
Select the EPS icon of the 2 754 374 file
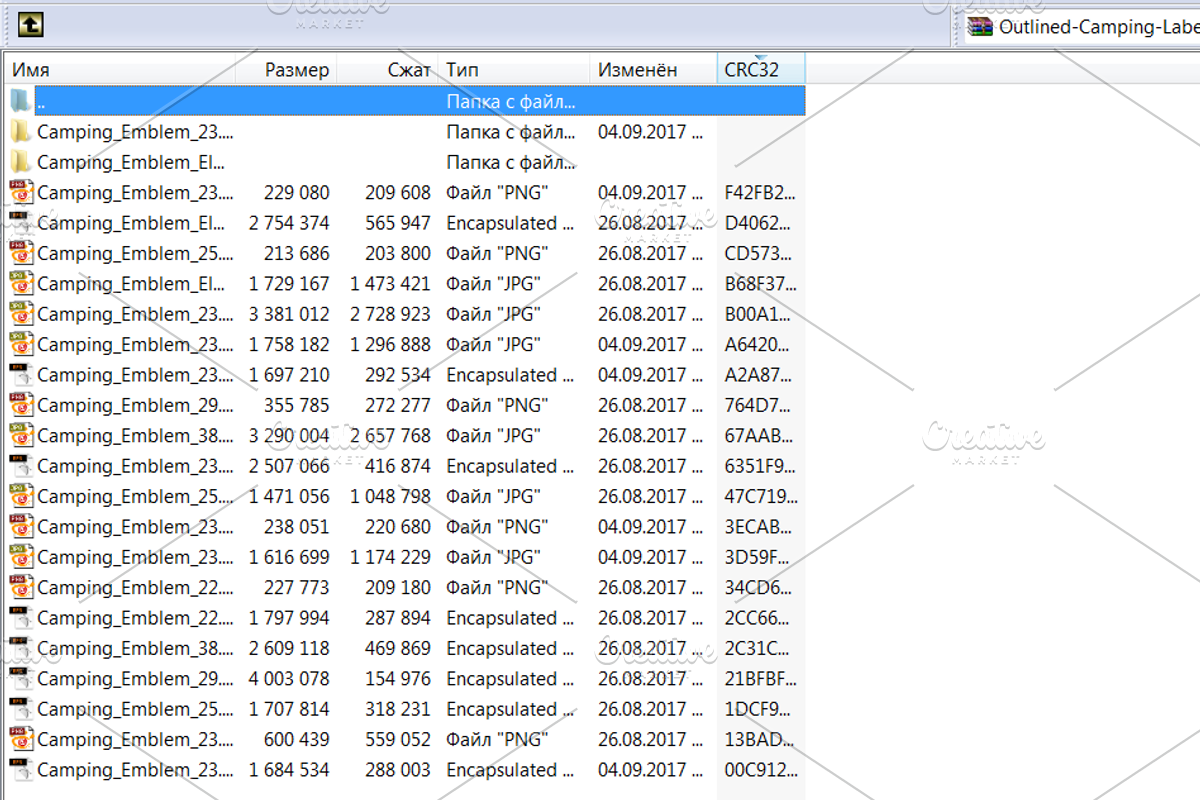coord(20,223)
